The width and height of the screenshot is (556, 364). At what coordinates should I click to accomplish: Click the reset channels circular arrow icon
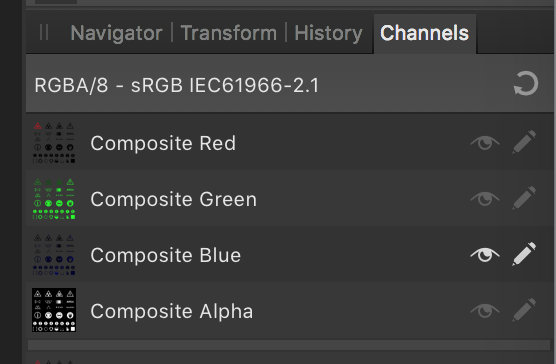(x=526, y=84)
